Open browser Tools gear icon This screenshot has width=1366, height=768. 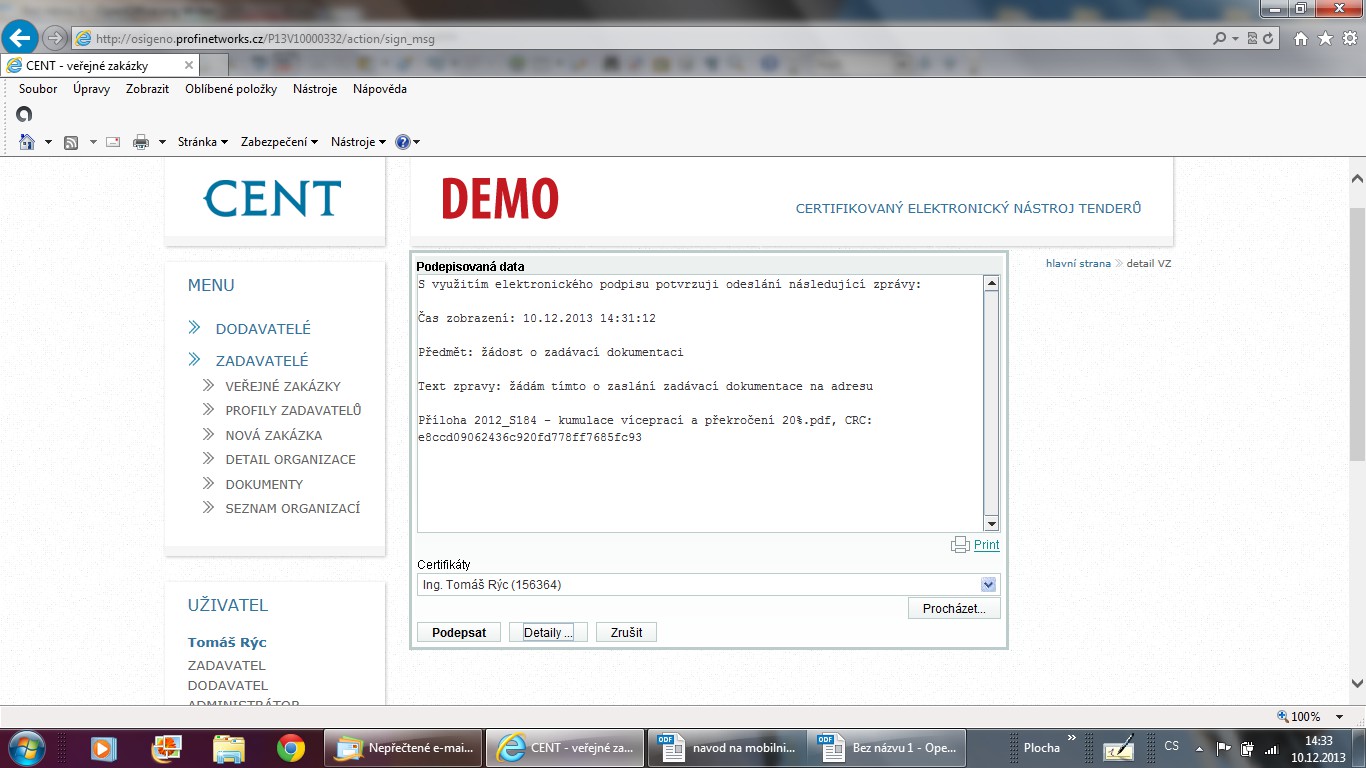[1349, 38]
